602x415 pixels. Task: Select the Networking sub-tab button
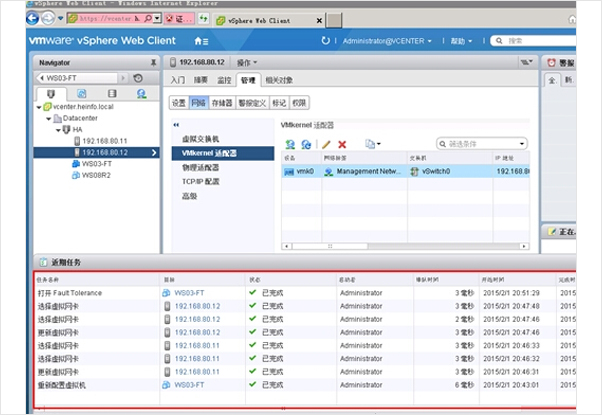(198, 103)
